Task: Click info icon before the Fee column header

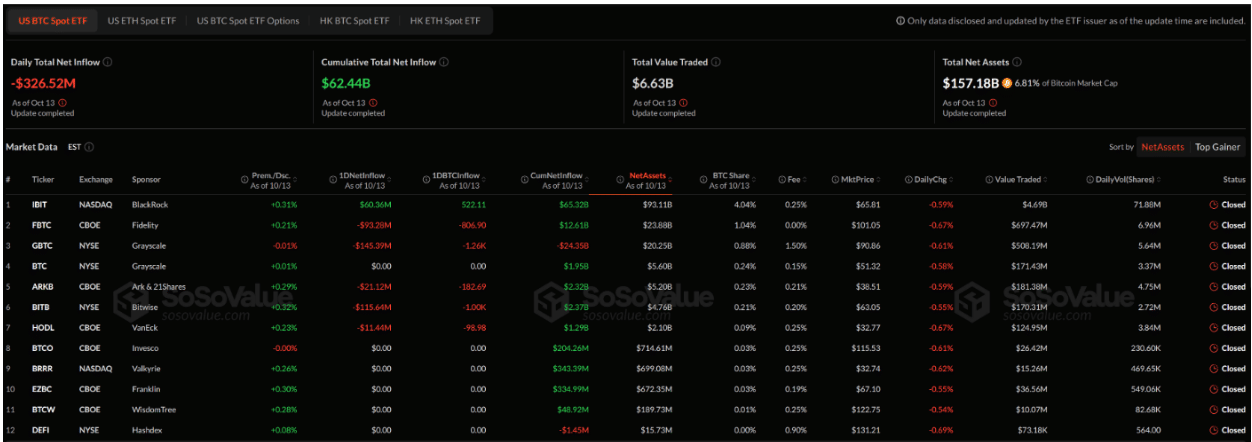Action: tap(782, 180)
